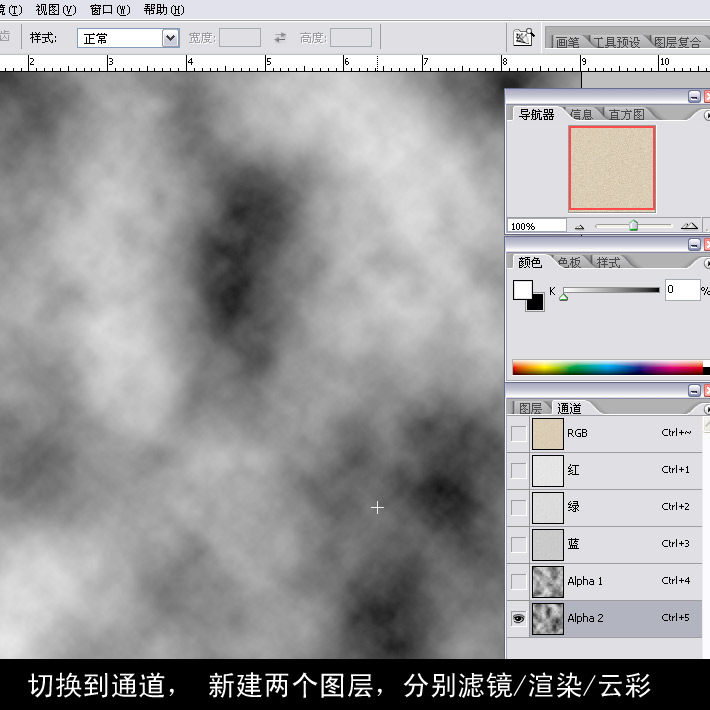Select the 绿 channel thumbnail

tap(547, 508)
